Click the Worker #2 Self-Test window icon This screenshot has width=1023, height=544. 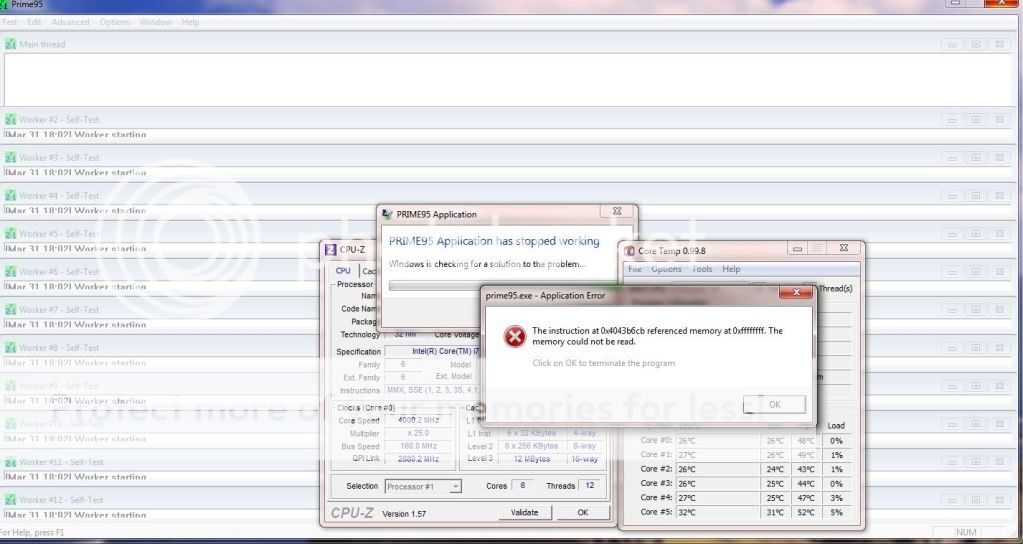tap(10, 119)
